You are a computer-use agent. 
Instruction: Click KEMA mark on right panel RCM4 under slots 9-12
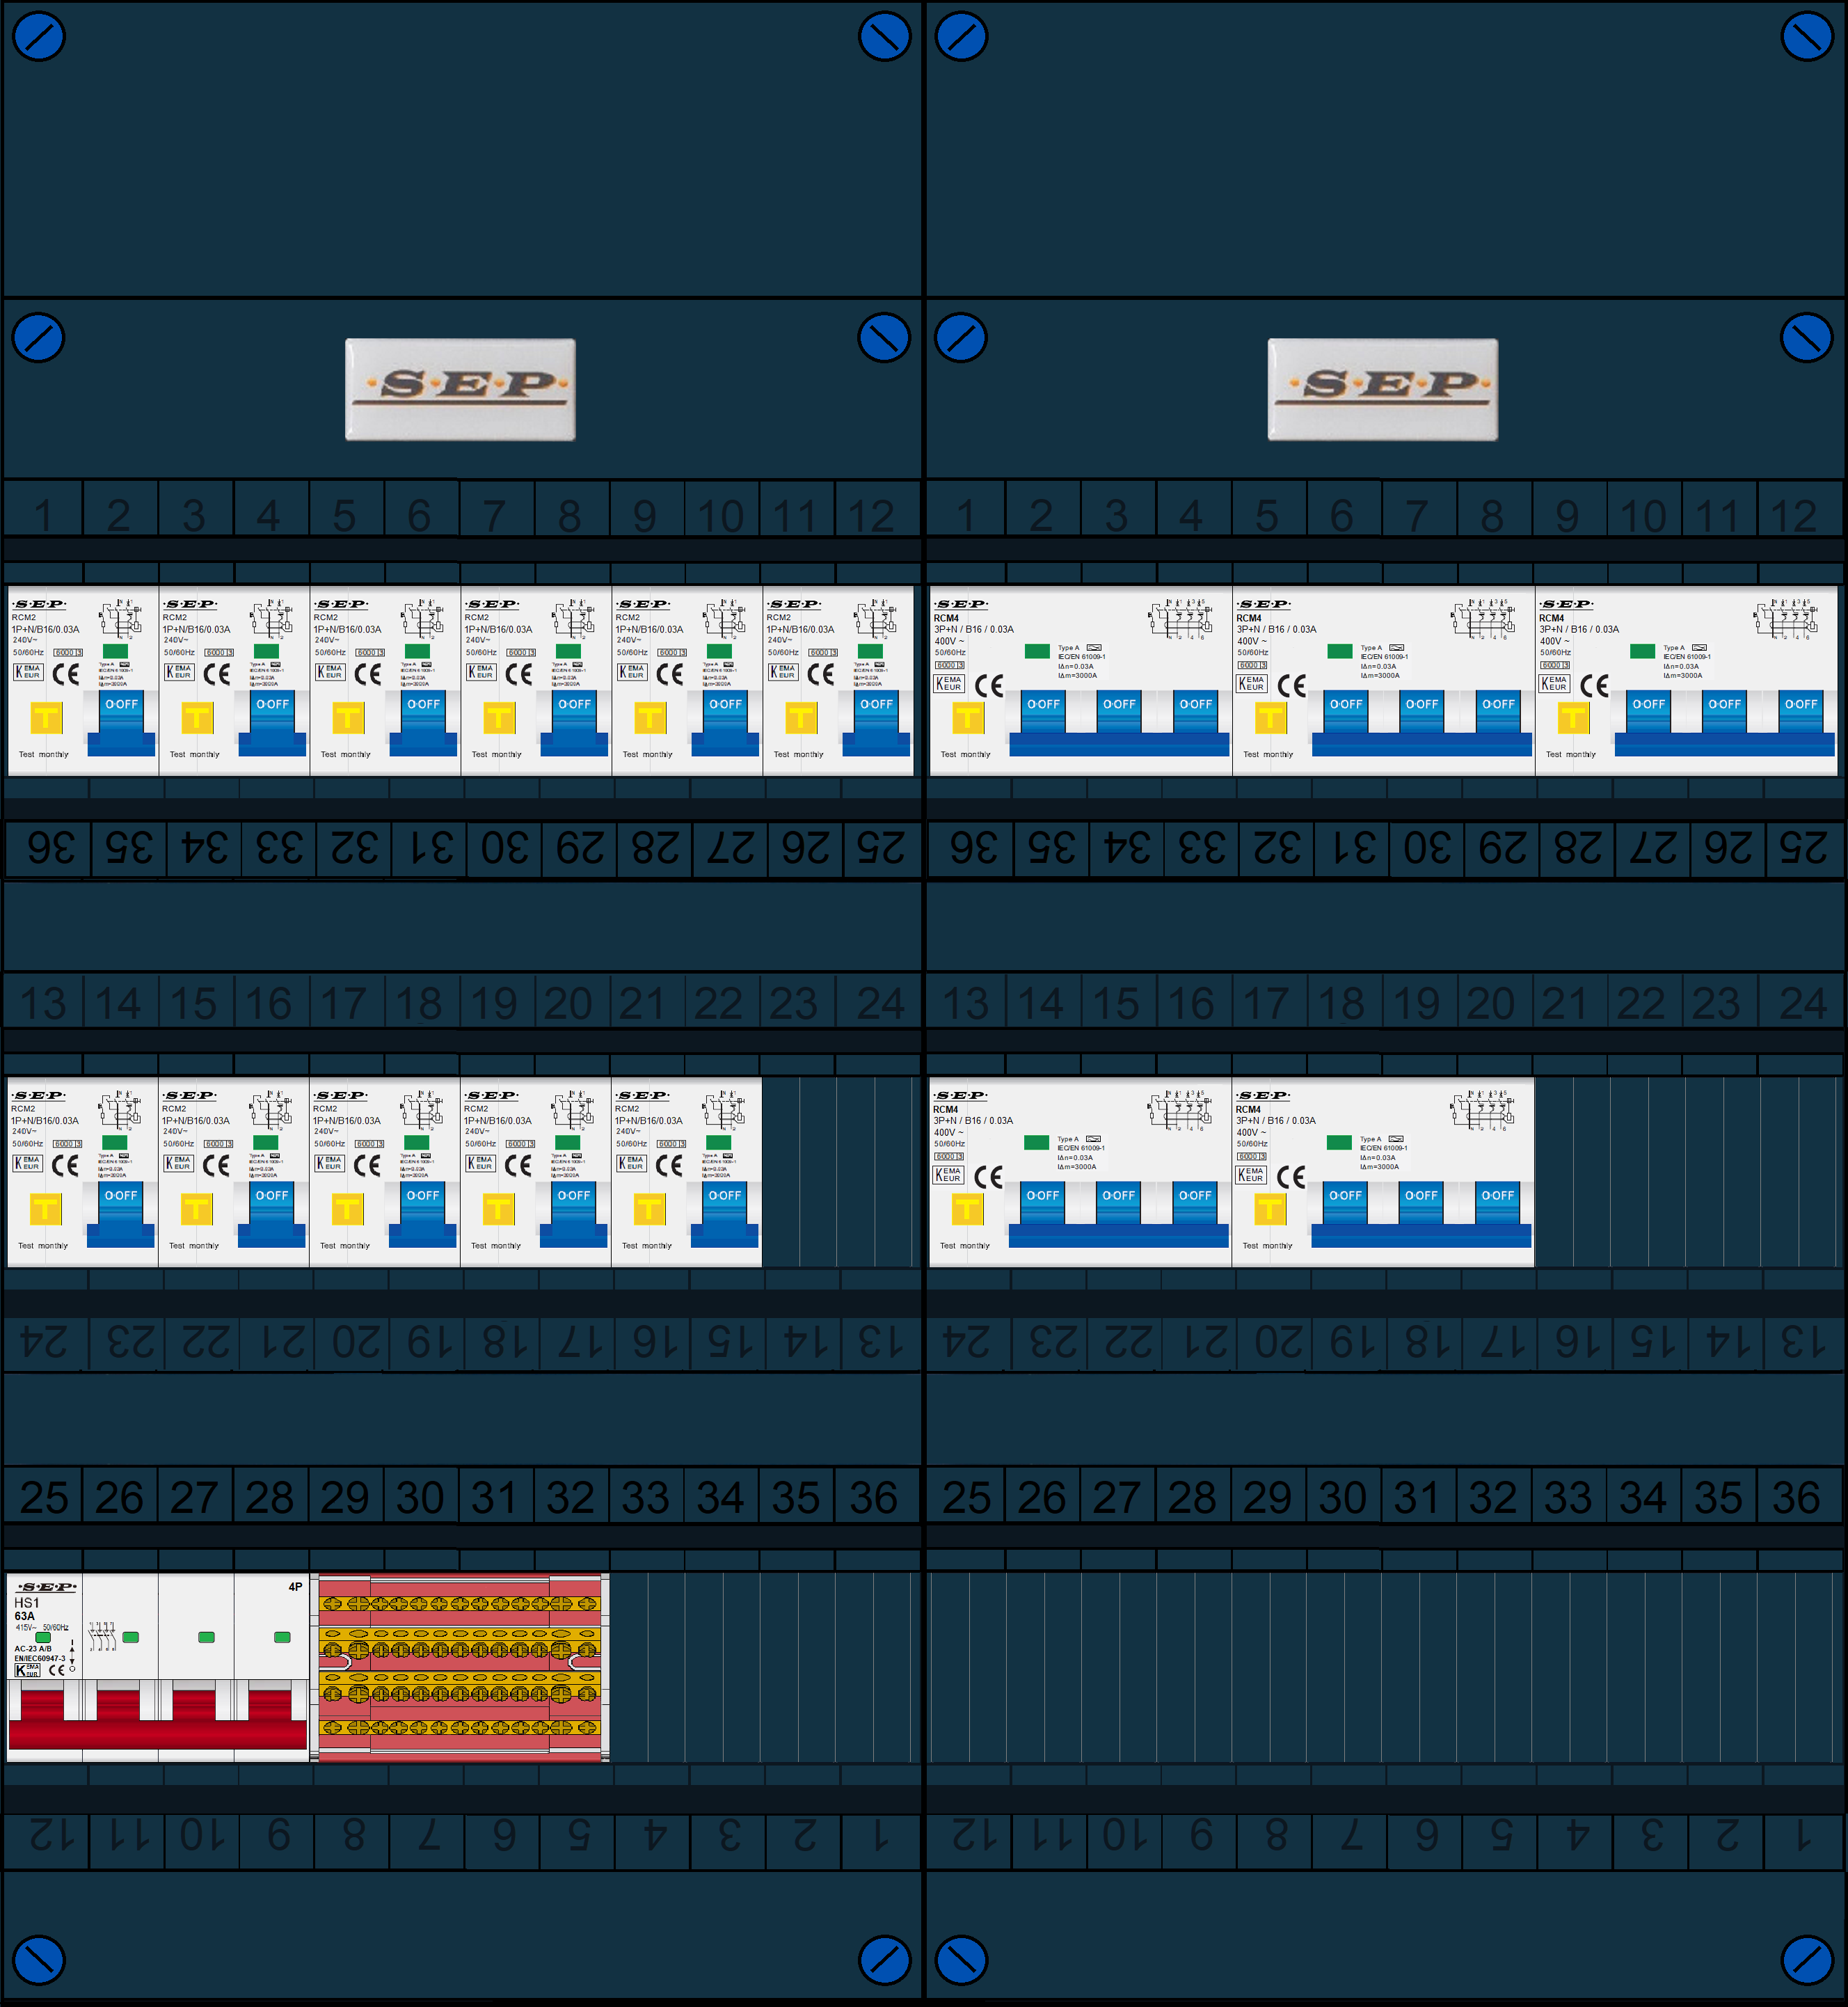point(1554,684)
